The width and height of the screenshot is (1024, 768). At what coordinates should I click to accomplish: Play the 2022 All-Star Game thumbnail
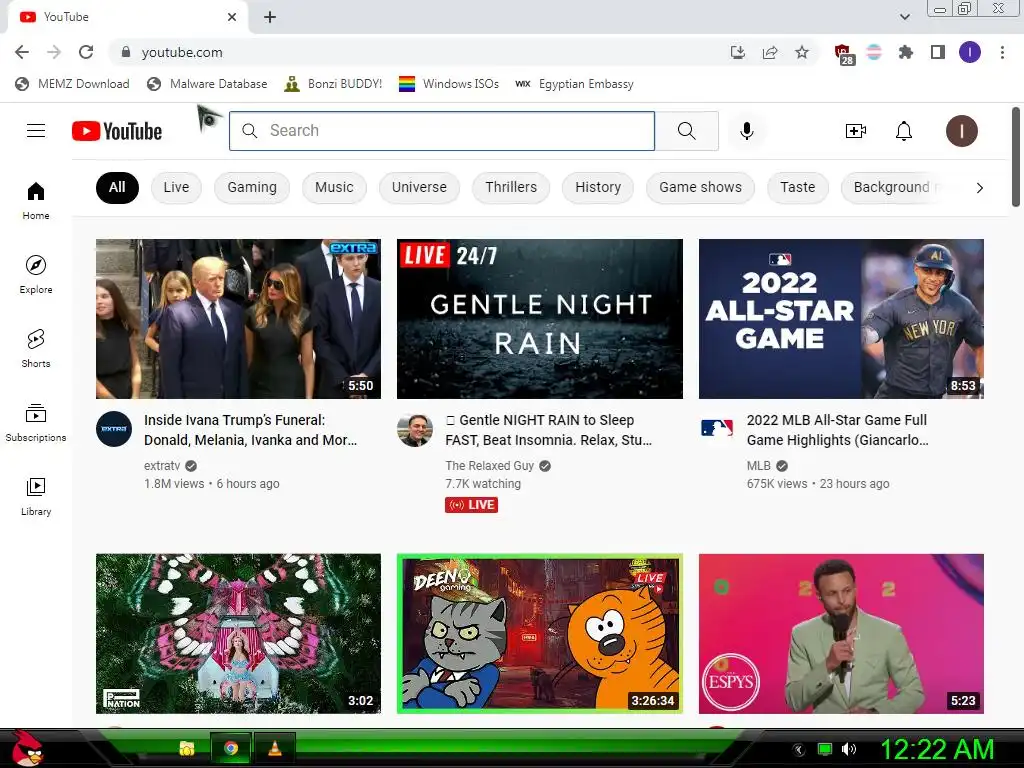(841, 319)
